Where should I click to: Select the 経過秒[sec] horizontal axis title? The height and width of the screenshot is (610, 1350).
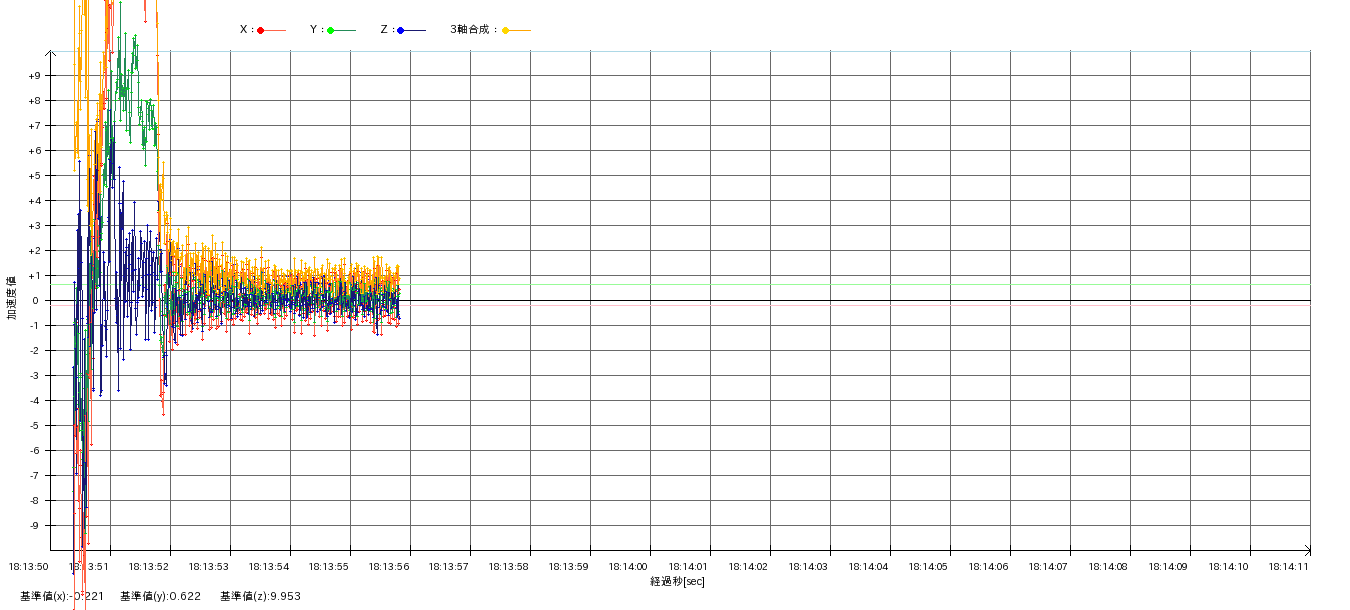point(677,581)
